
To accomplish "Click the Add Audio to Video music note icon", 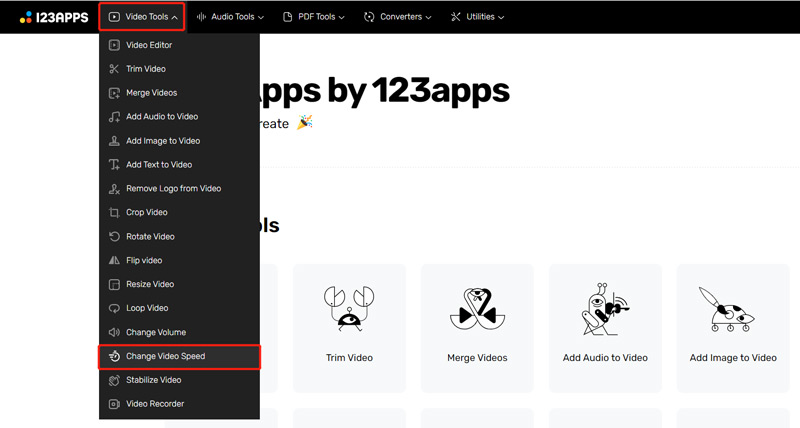I will [x=114, y=117].
